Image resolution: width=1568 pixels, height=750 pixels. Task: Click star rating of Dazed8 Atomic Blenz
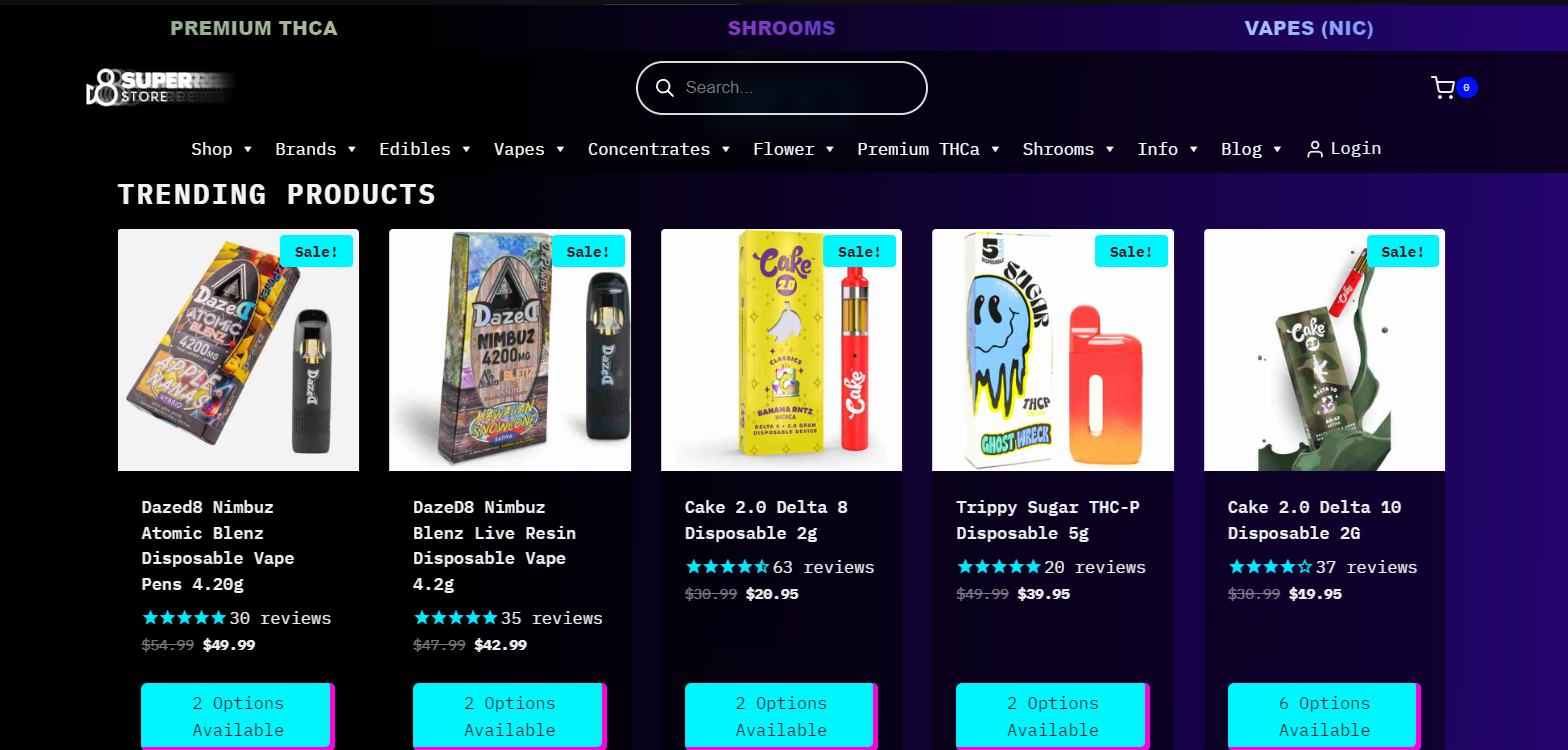(x=184, y=618)
